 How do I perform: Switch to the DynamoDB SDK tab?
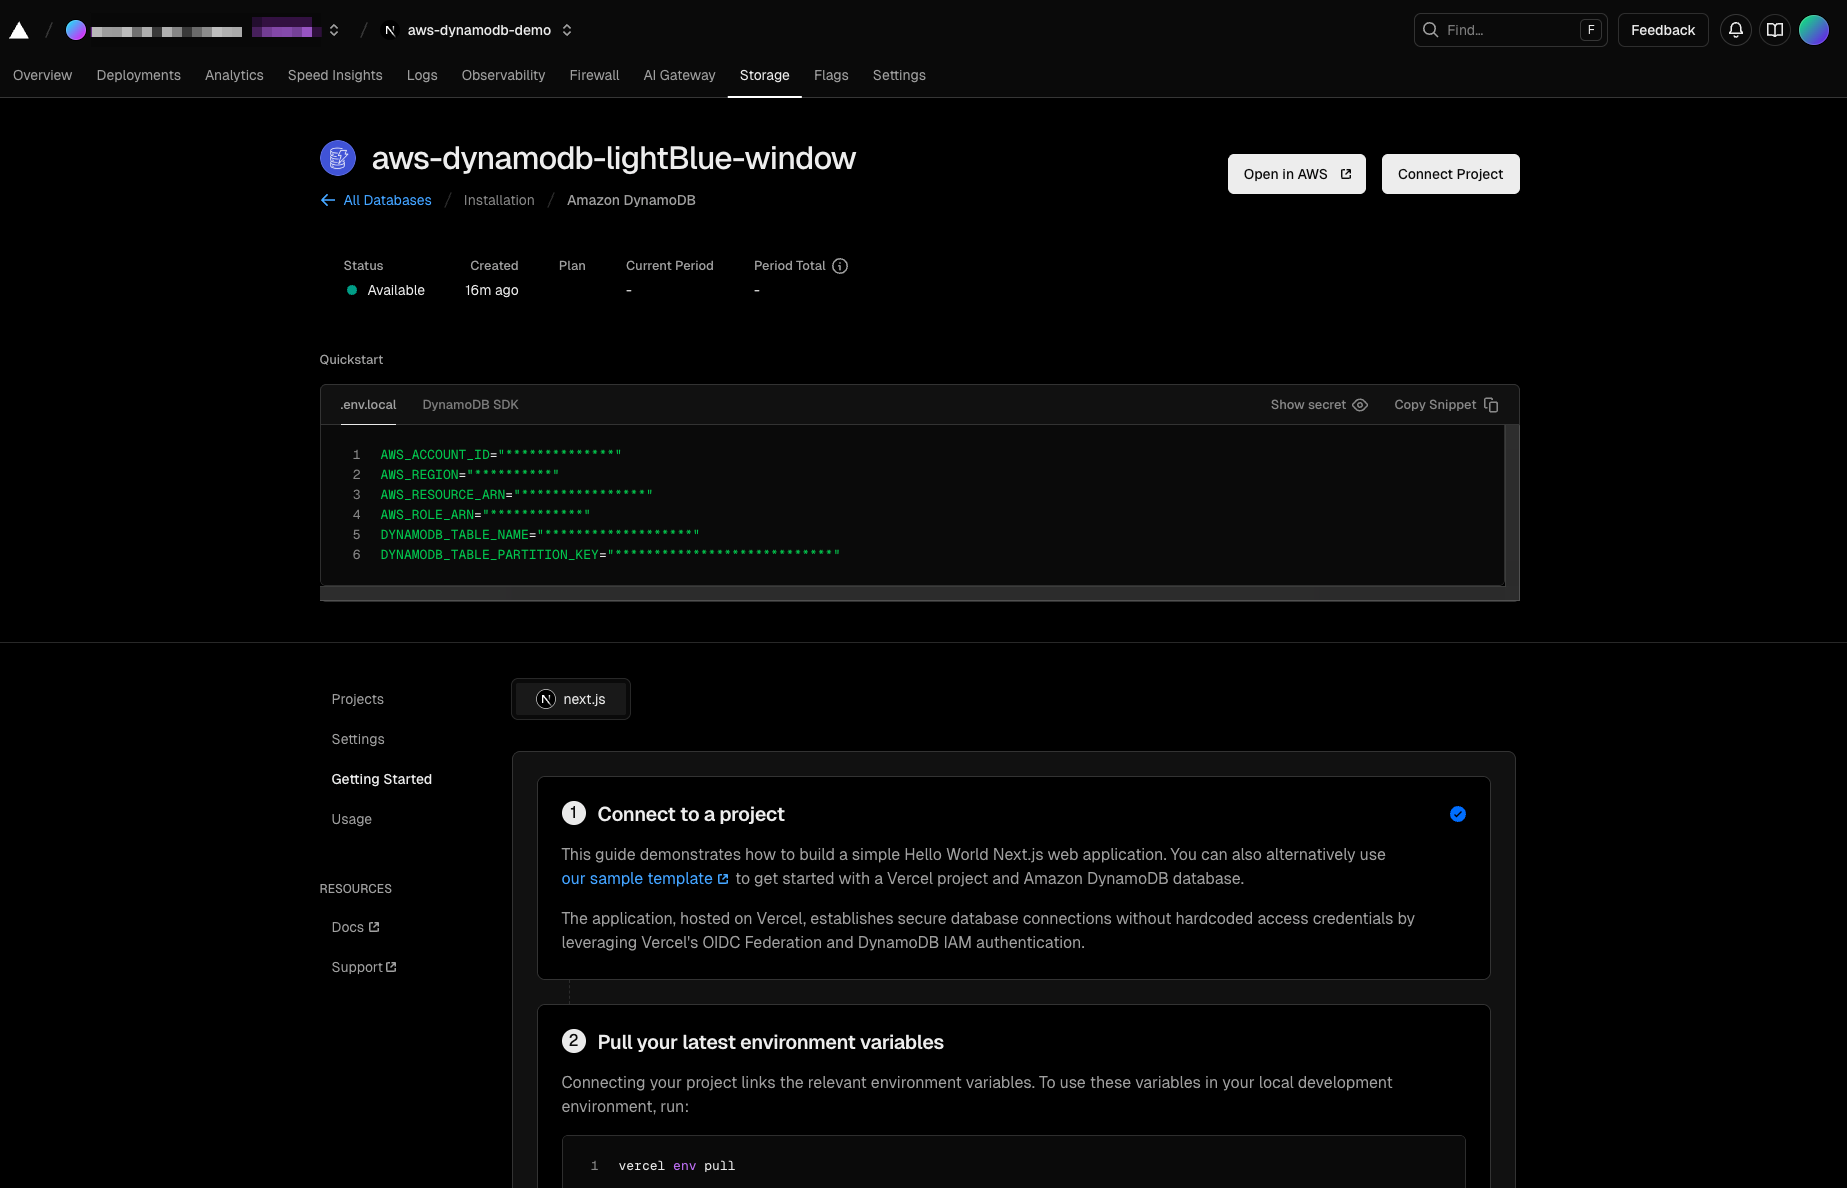(470, 405)
